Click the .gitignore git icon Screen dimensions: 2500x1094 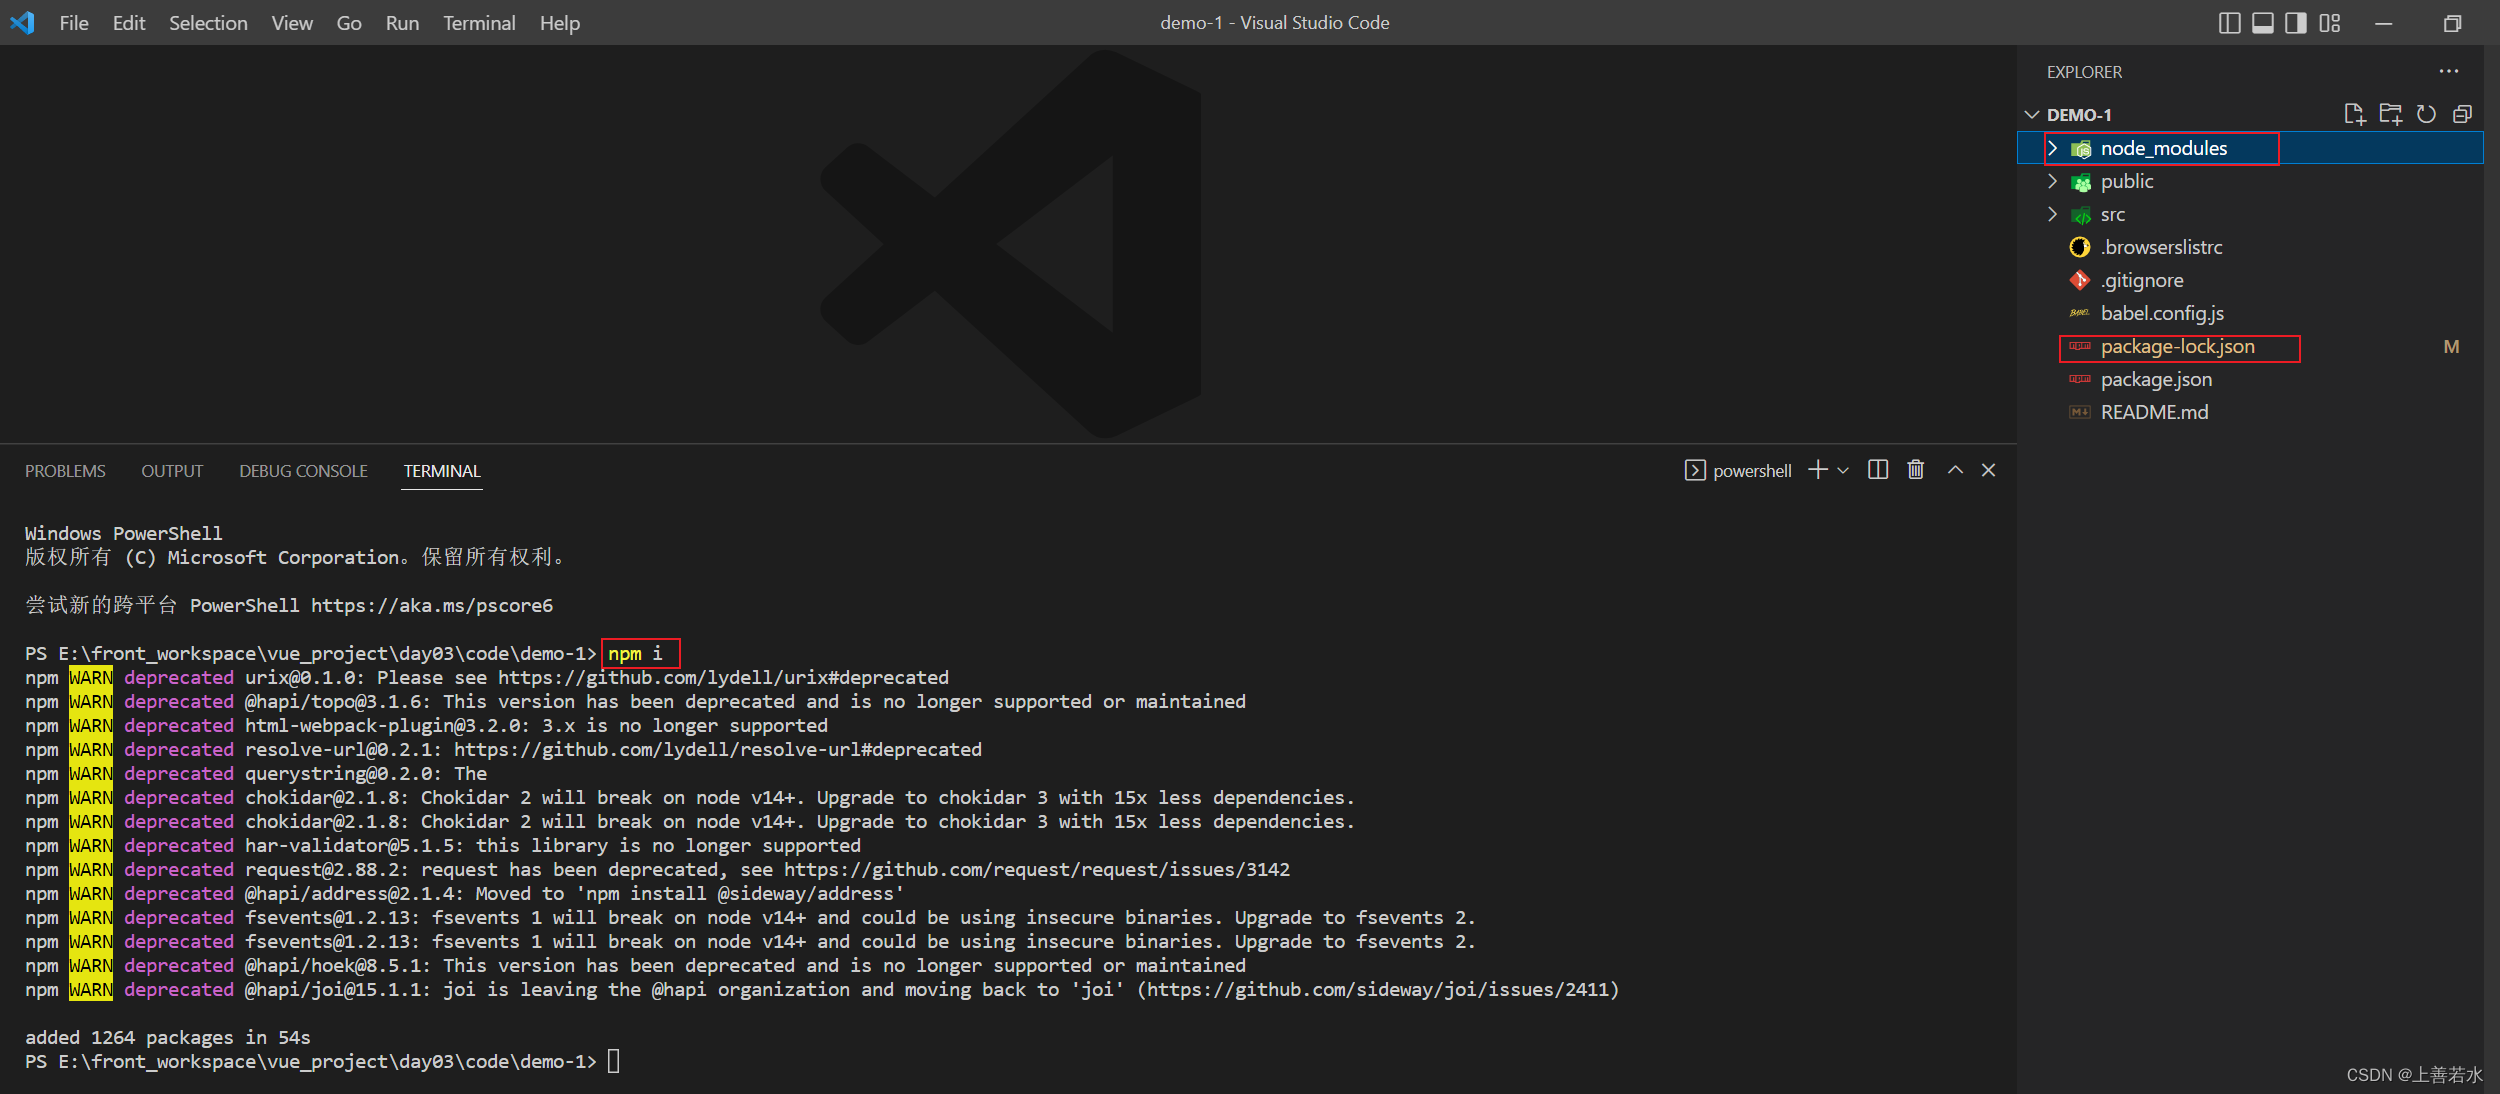pyautogui.click(x=2080, y=280)
